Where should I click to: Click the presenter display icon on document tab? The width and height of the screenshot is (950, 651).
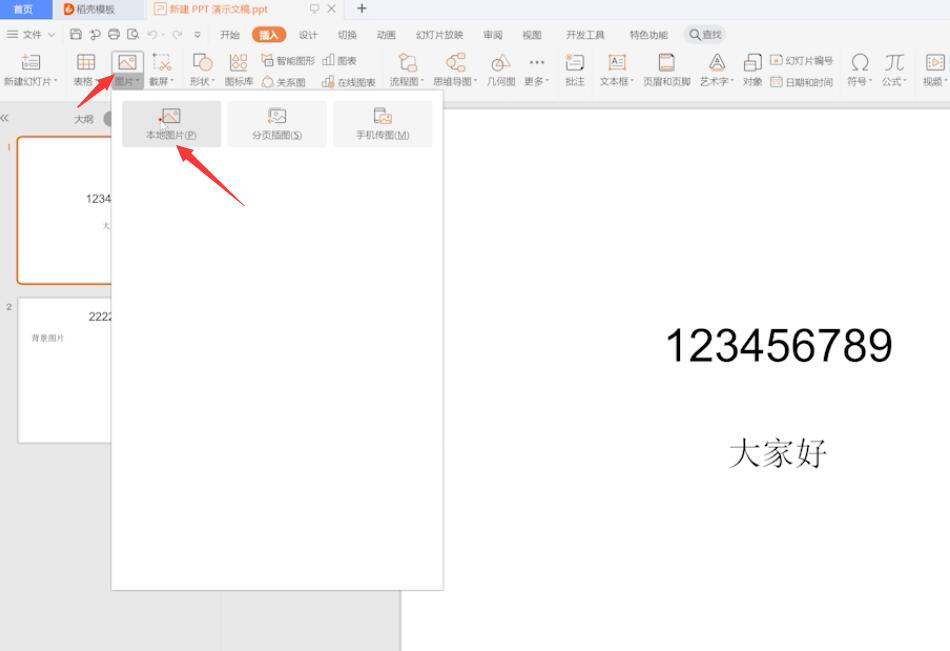314,8
